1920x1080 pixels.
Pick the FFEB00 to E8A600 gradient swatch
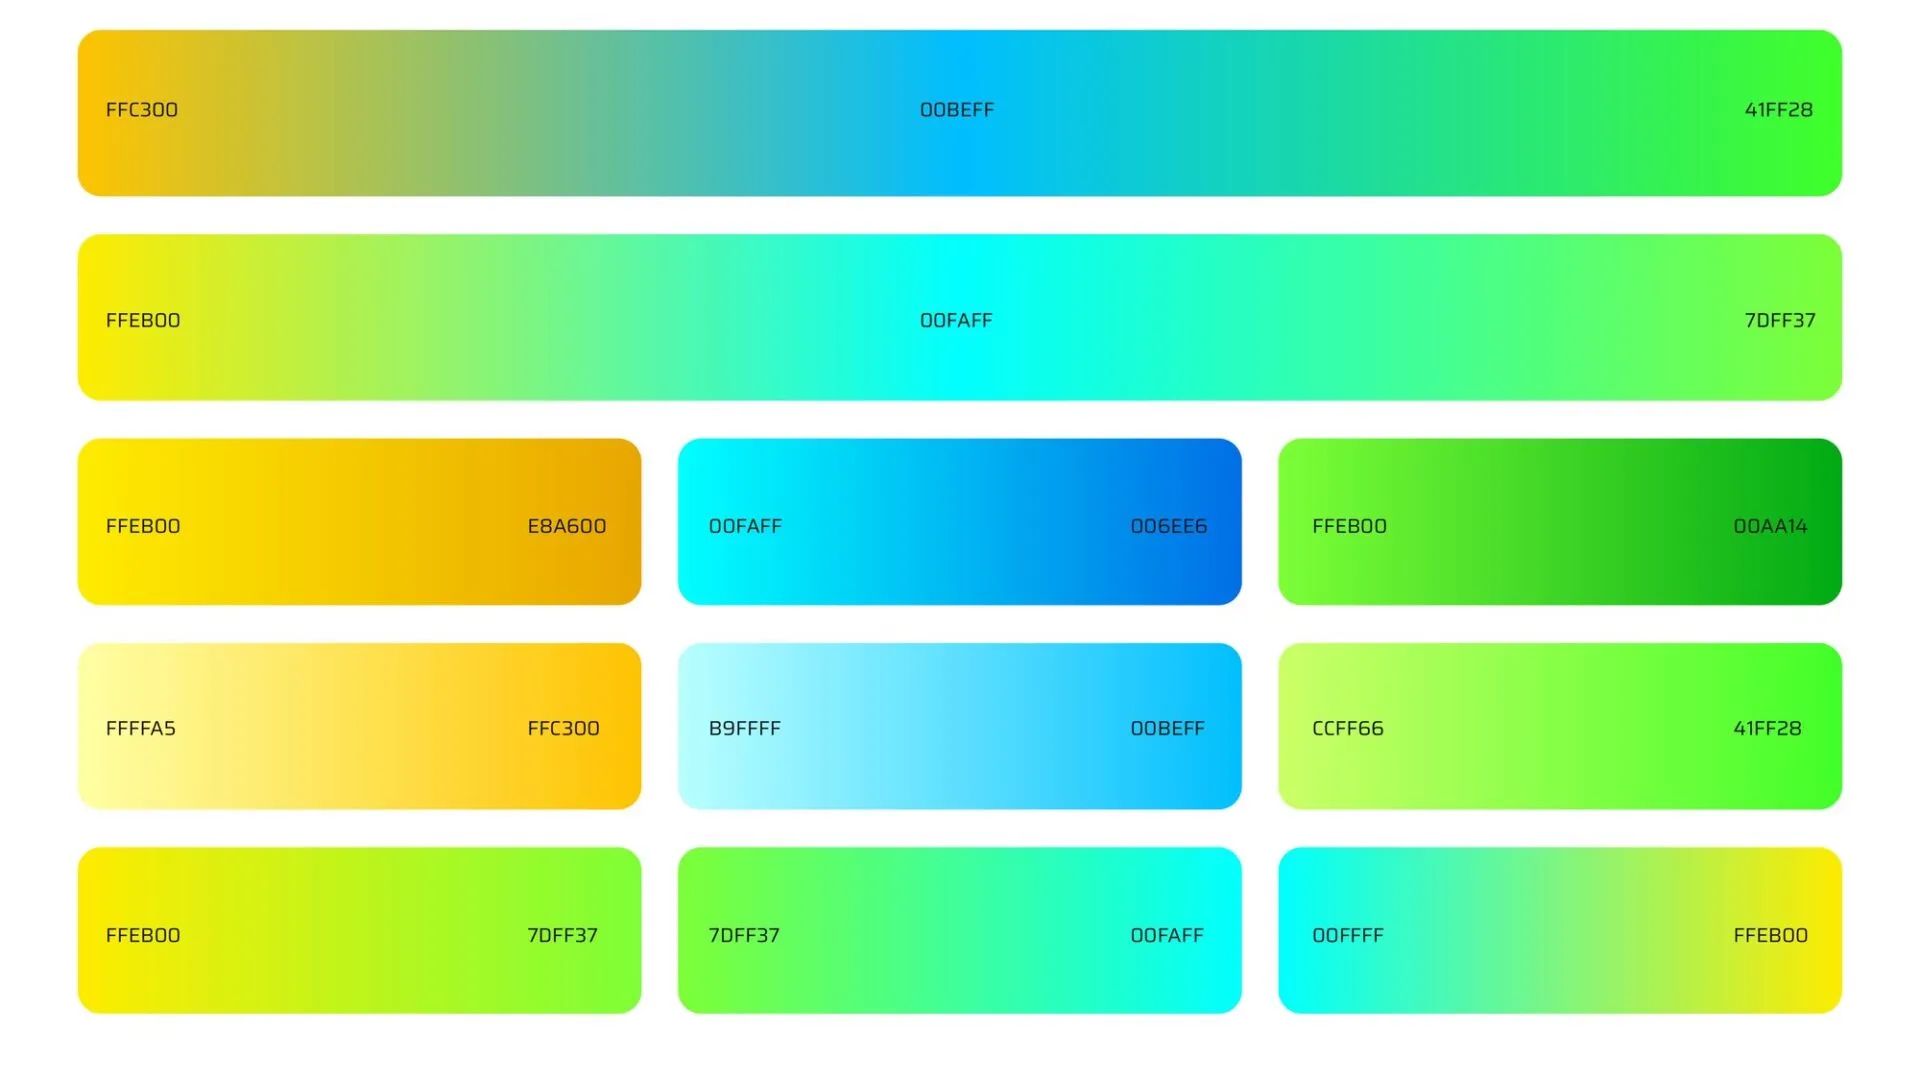tap(359, 522)
